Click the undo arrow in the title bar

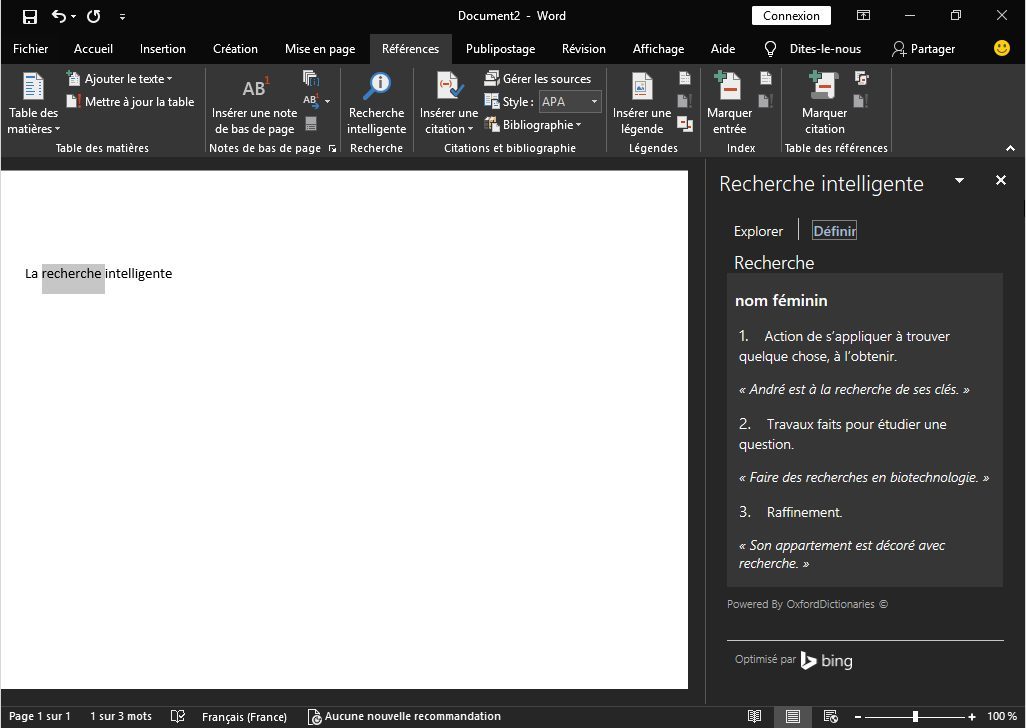coord(59,16)
